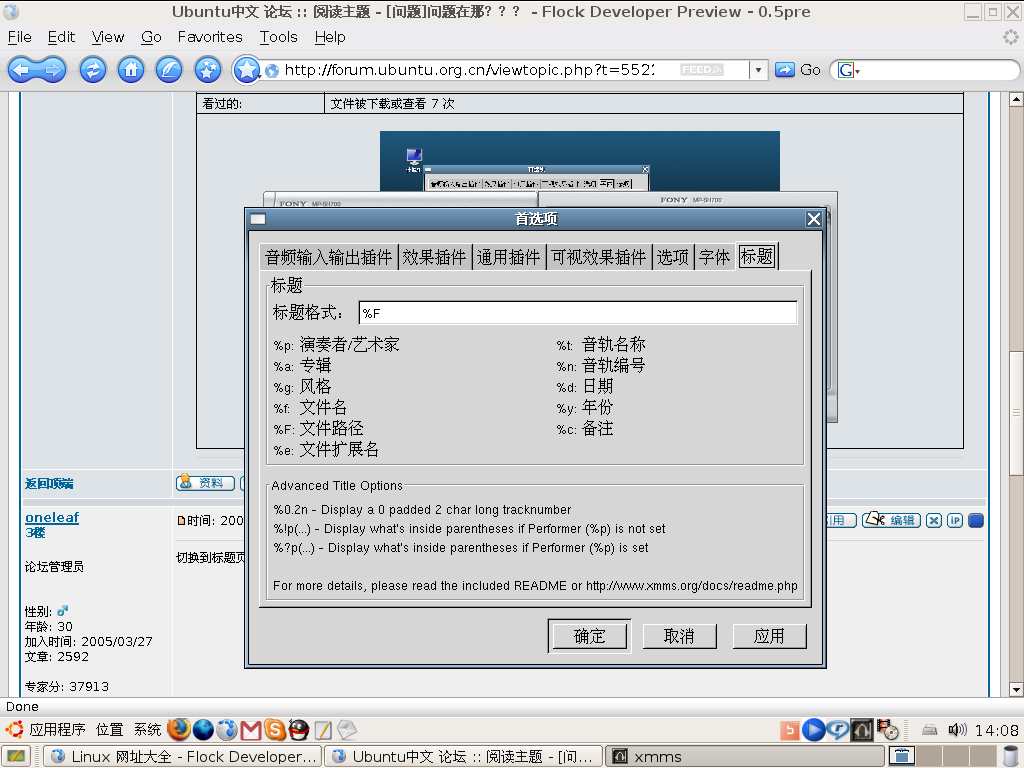
Task: Click the xmms tray icon
Action: [x=861, y=729]
